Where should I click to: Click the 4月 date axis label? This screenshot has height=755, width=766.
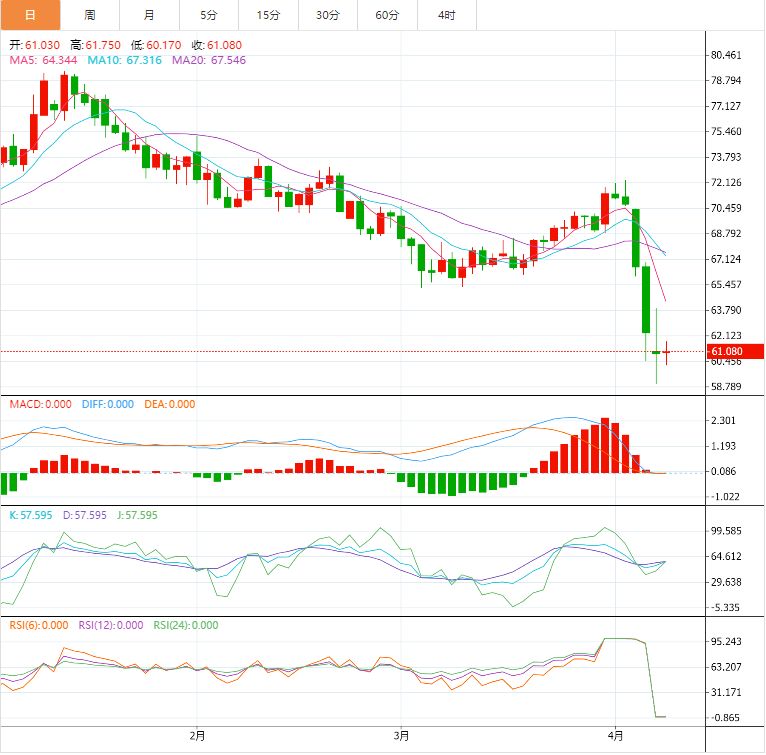pyautogui.click(x=616, y=735)
